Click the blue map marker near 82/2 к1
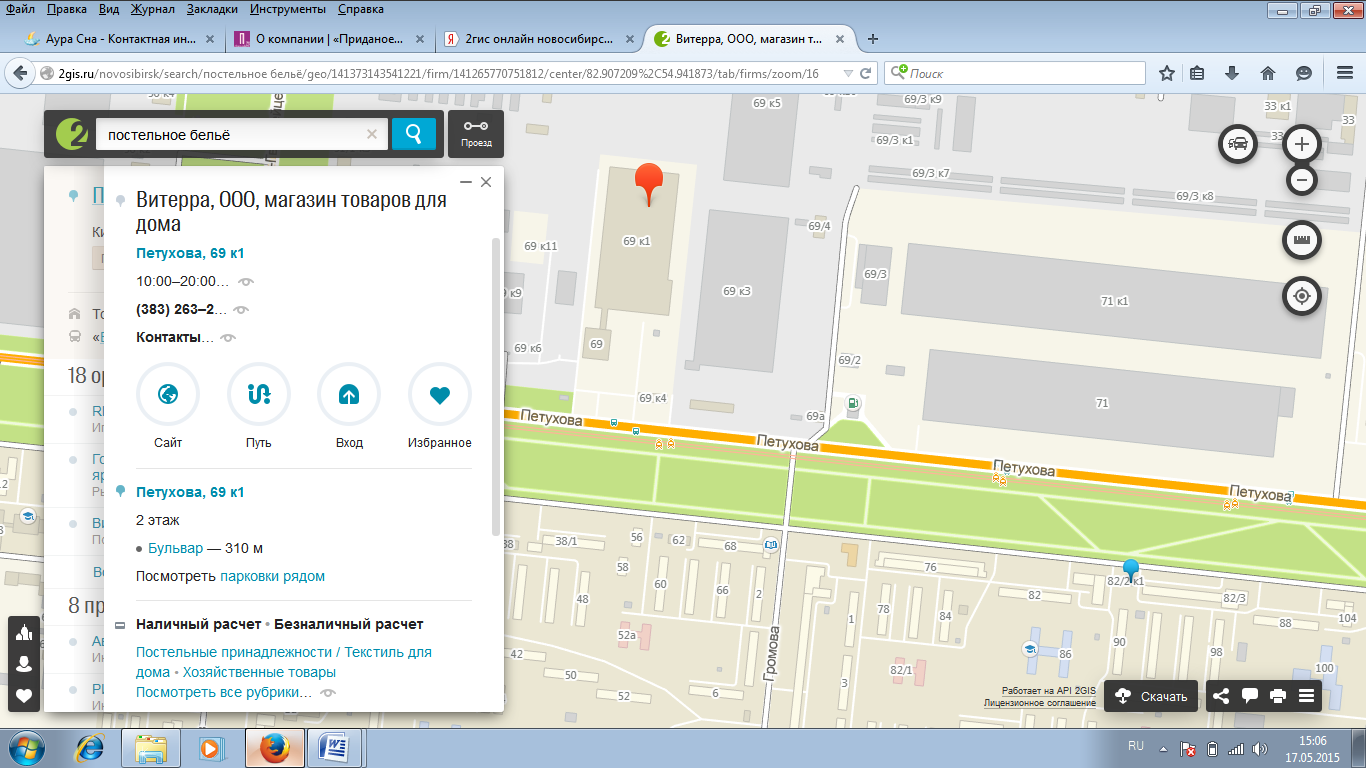This screenshot has height=768, width=1366. coord(1131,571)
